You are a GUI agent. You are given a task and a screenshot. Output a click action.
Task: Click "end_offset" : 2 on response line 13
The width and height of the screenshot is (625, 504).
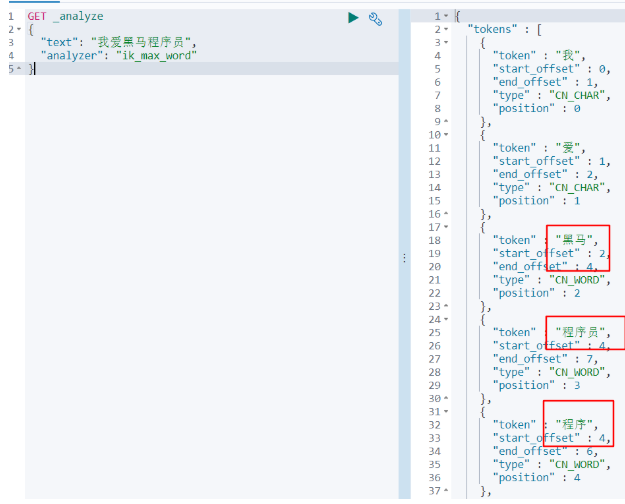[x=545, y=174]
